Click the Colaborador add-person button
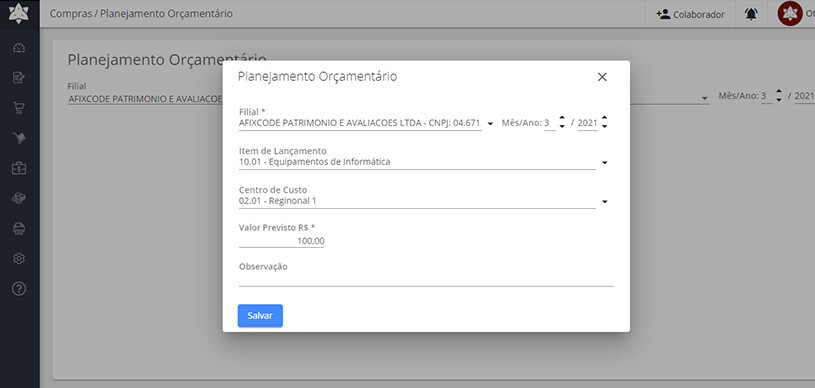This screenshot has height=388, width=815. [690, 14]
